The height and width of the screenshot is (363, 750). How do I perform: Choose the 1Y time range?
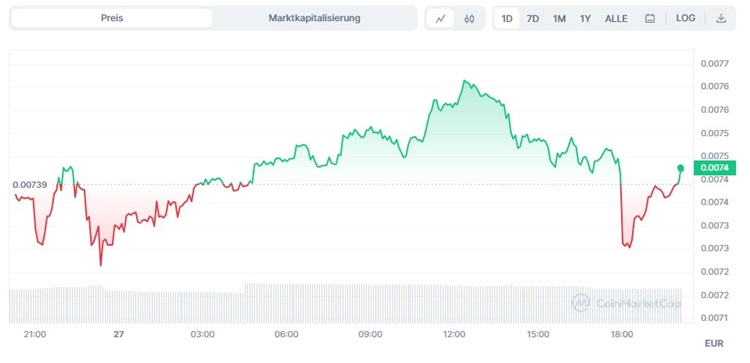[585, 19]
